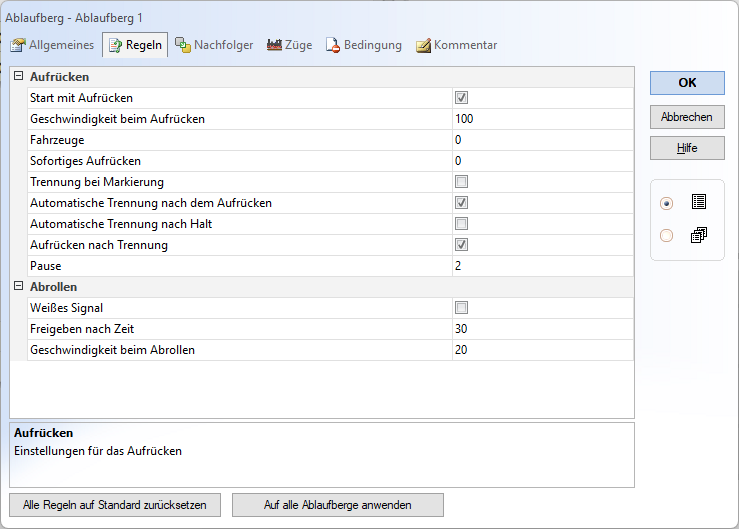Click the Bedingung tab icon
This screenshot has width=739, height=529.
pyautogui.click(x=332, y=45)
